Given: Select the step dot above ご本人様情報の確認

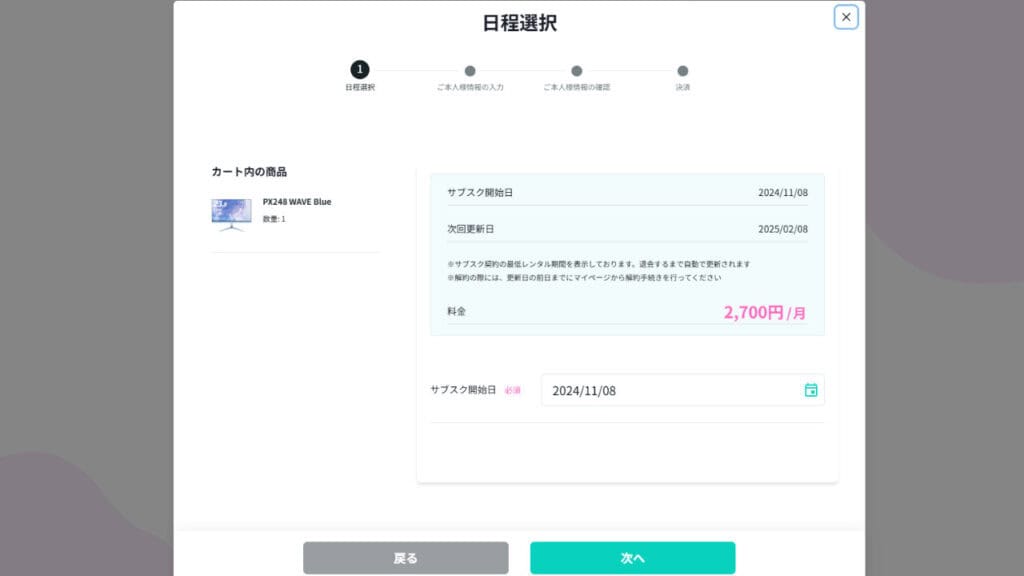Looking at the screenshot, I should pyautogui.click(x=577, y=71).
